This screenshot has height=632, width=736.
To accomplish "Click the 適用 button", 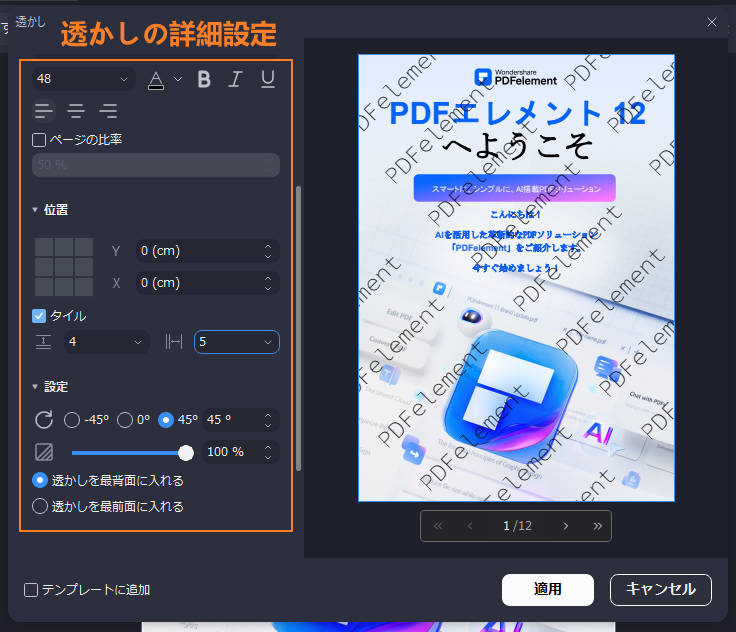I will (x=548, y=590).
